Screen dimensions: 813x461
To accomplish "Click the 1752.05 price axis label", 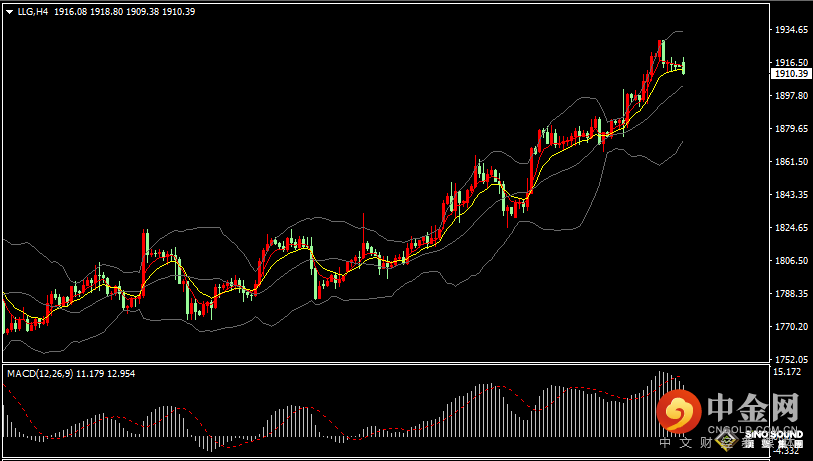I will pyautogui.click(x=791, y=359).
